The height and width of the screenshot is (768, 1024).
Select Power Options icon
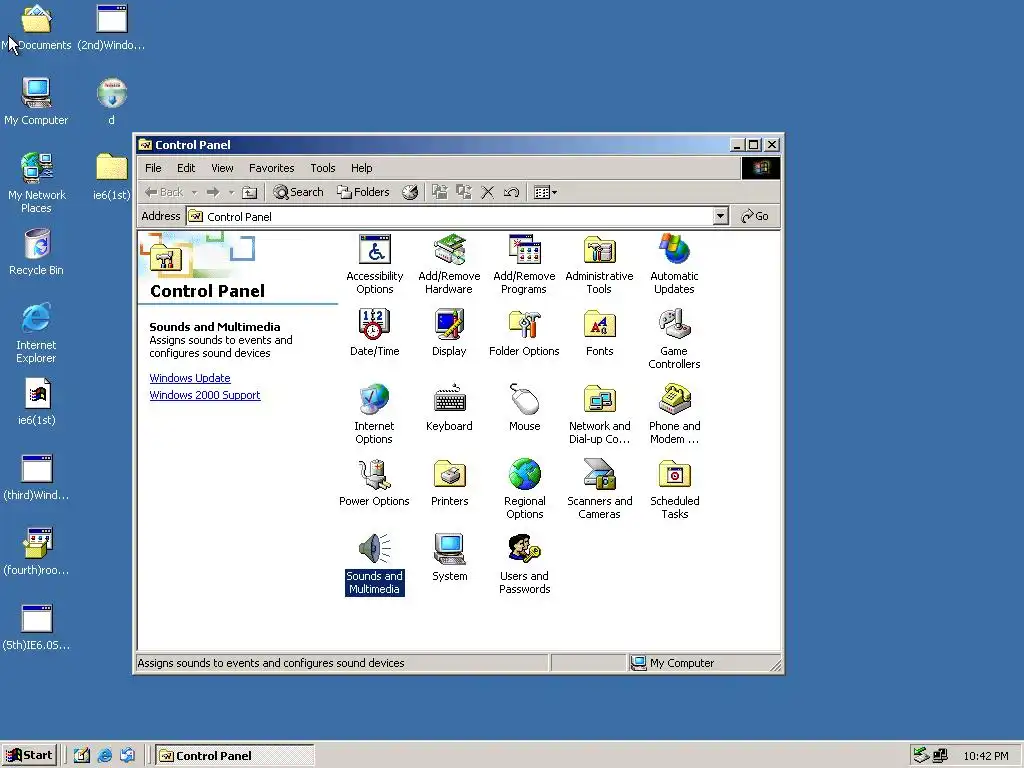pyautogui.click(x=374, y=483)
